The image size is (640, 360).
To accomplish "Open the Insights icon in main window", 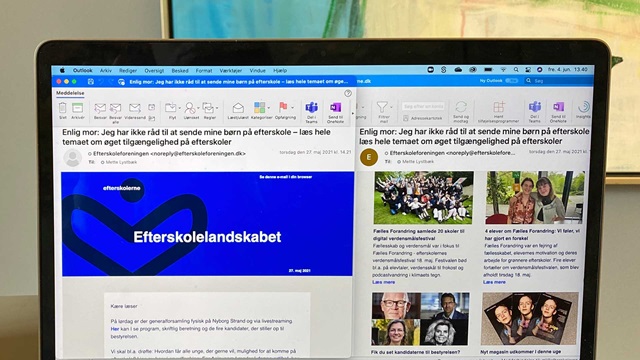I will point(584,107).
